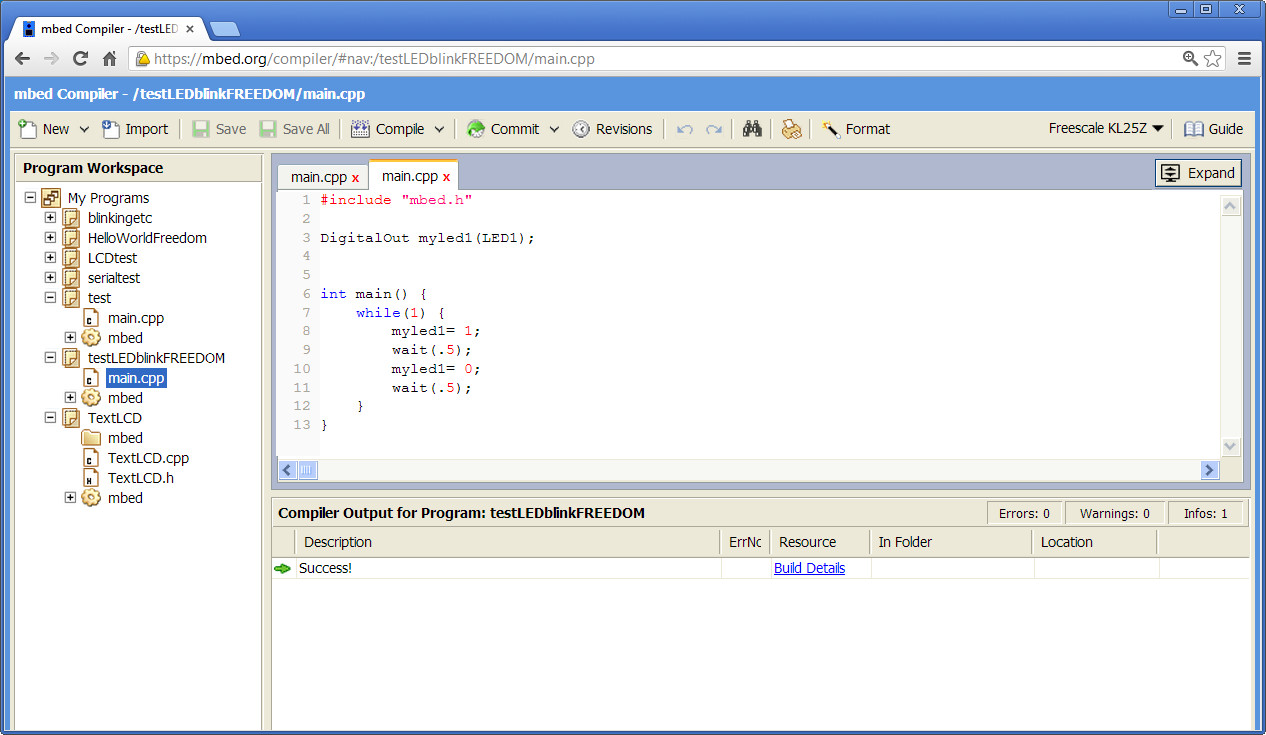Image resolution: width=1266 pixels, height=735 pixels.
Task: Click the Expand editor button
Action: 1198,173
